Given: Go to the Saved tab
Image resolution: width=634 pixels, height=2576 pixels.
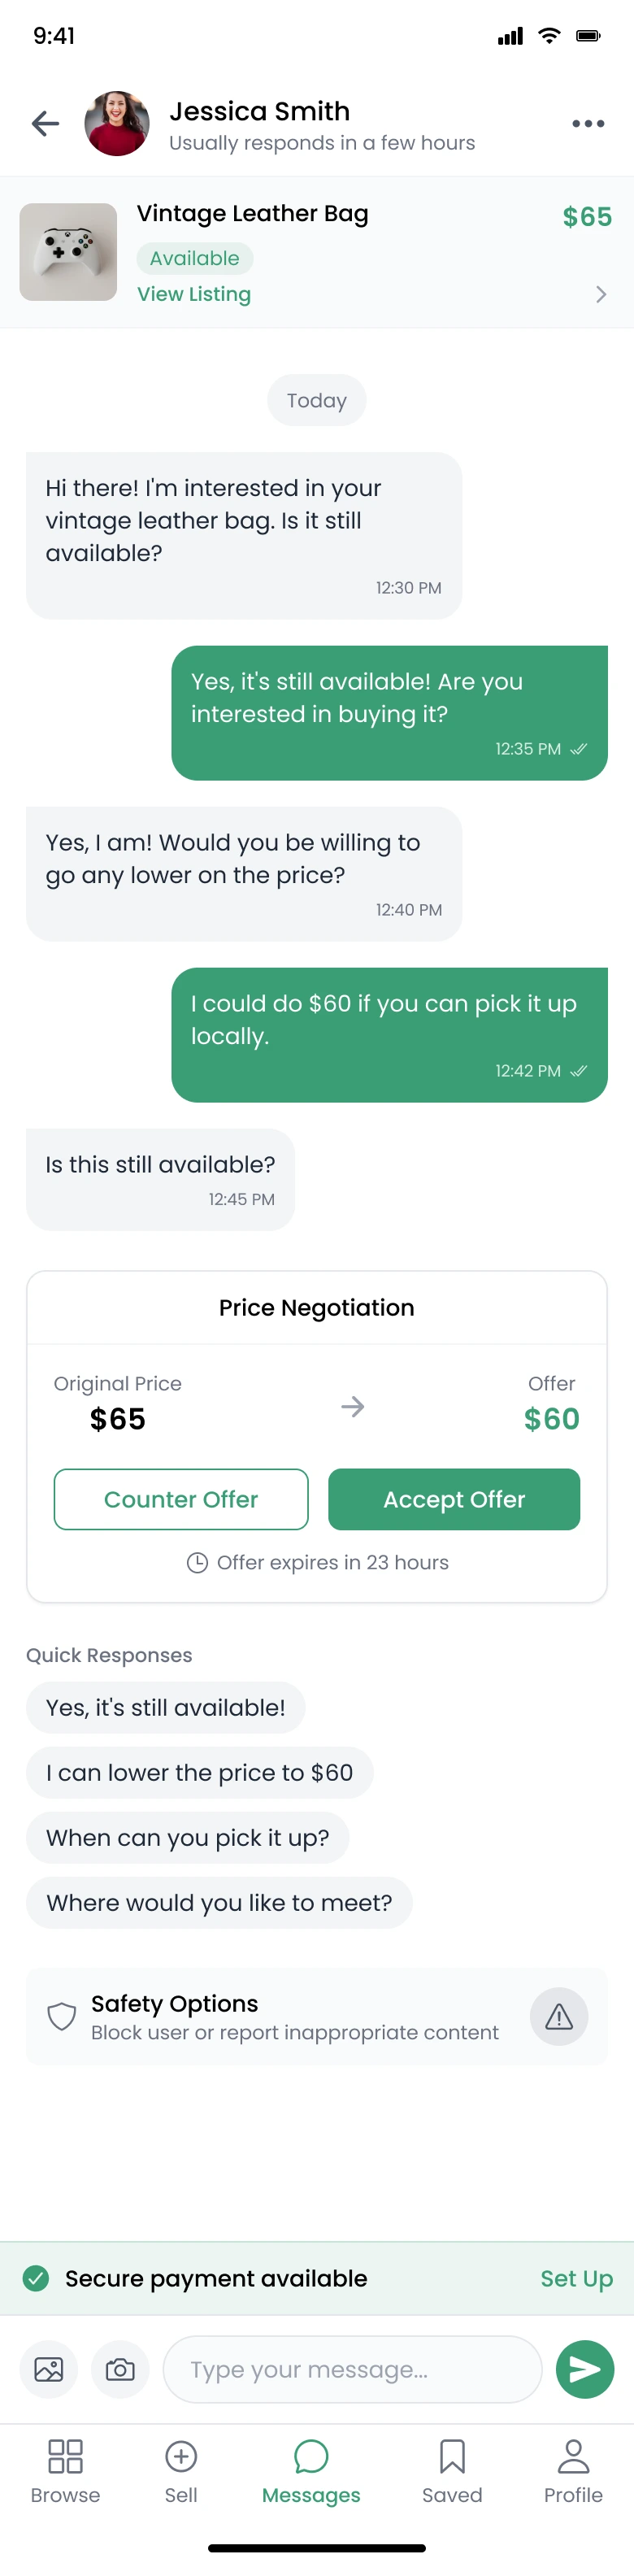Looking at the screenshot, I should (452, 2470).
